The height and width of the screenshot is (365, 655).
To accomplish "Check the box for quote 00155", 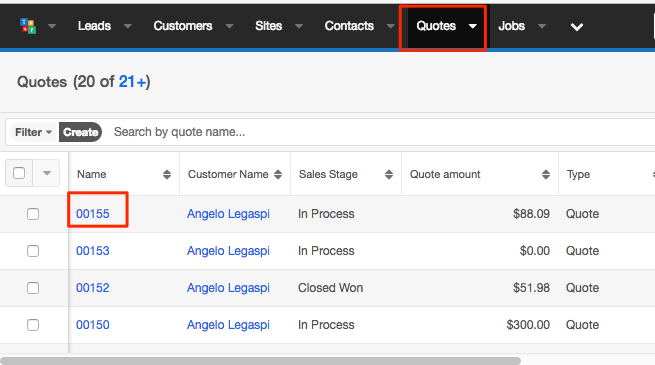I will pyautogui.click(x=33, y=214).
